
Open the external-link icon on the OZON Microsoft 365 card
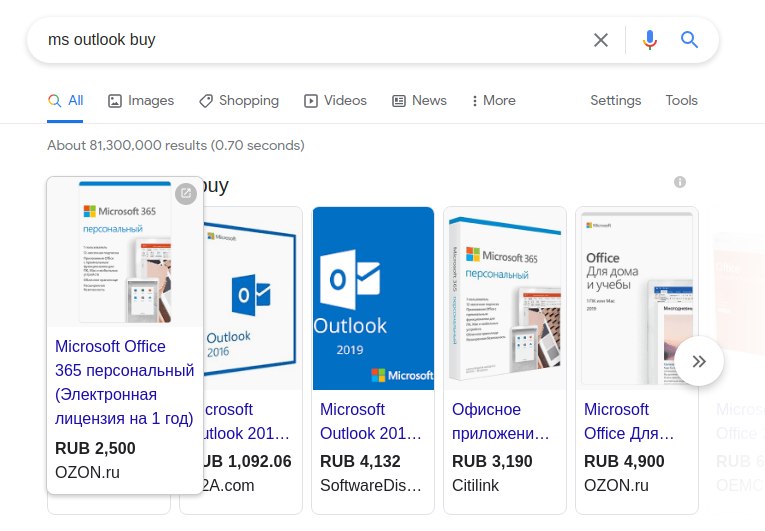186,193
